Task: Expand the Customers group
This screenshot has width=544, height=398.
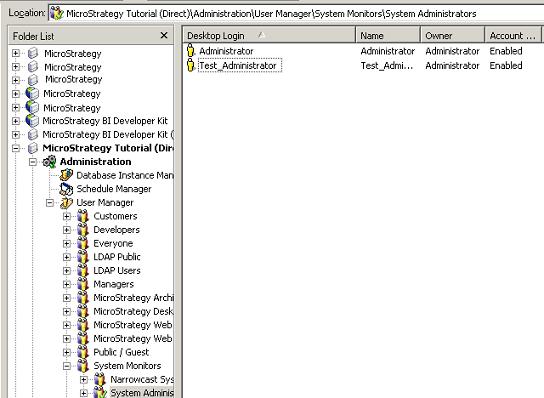Action: [67, 216]
